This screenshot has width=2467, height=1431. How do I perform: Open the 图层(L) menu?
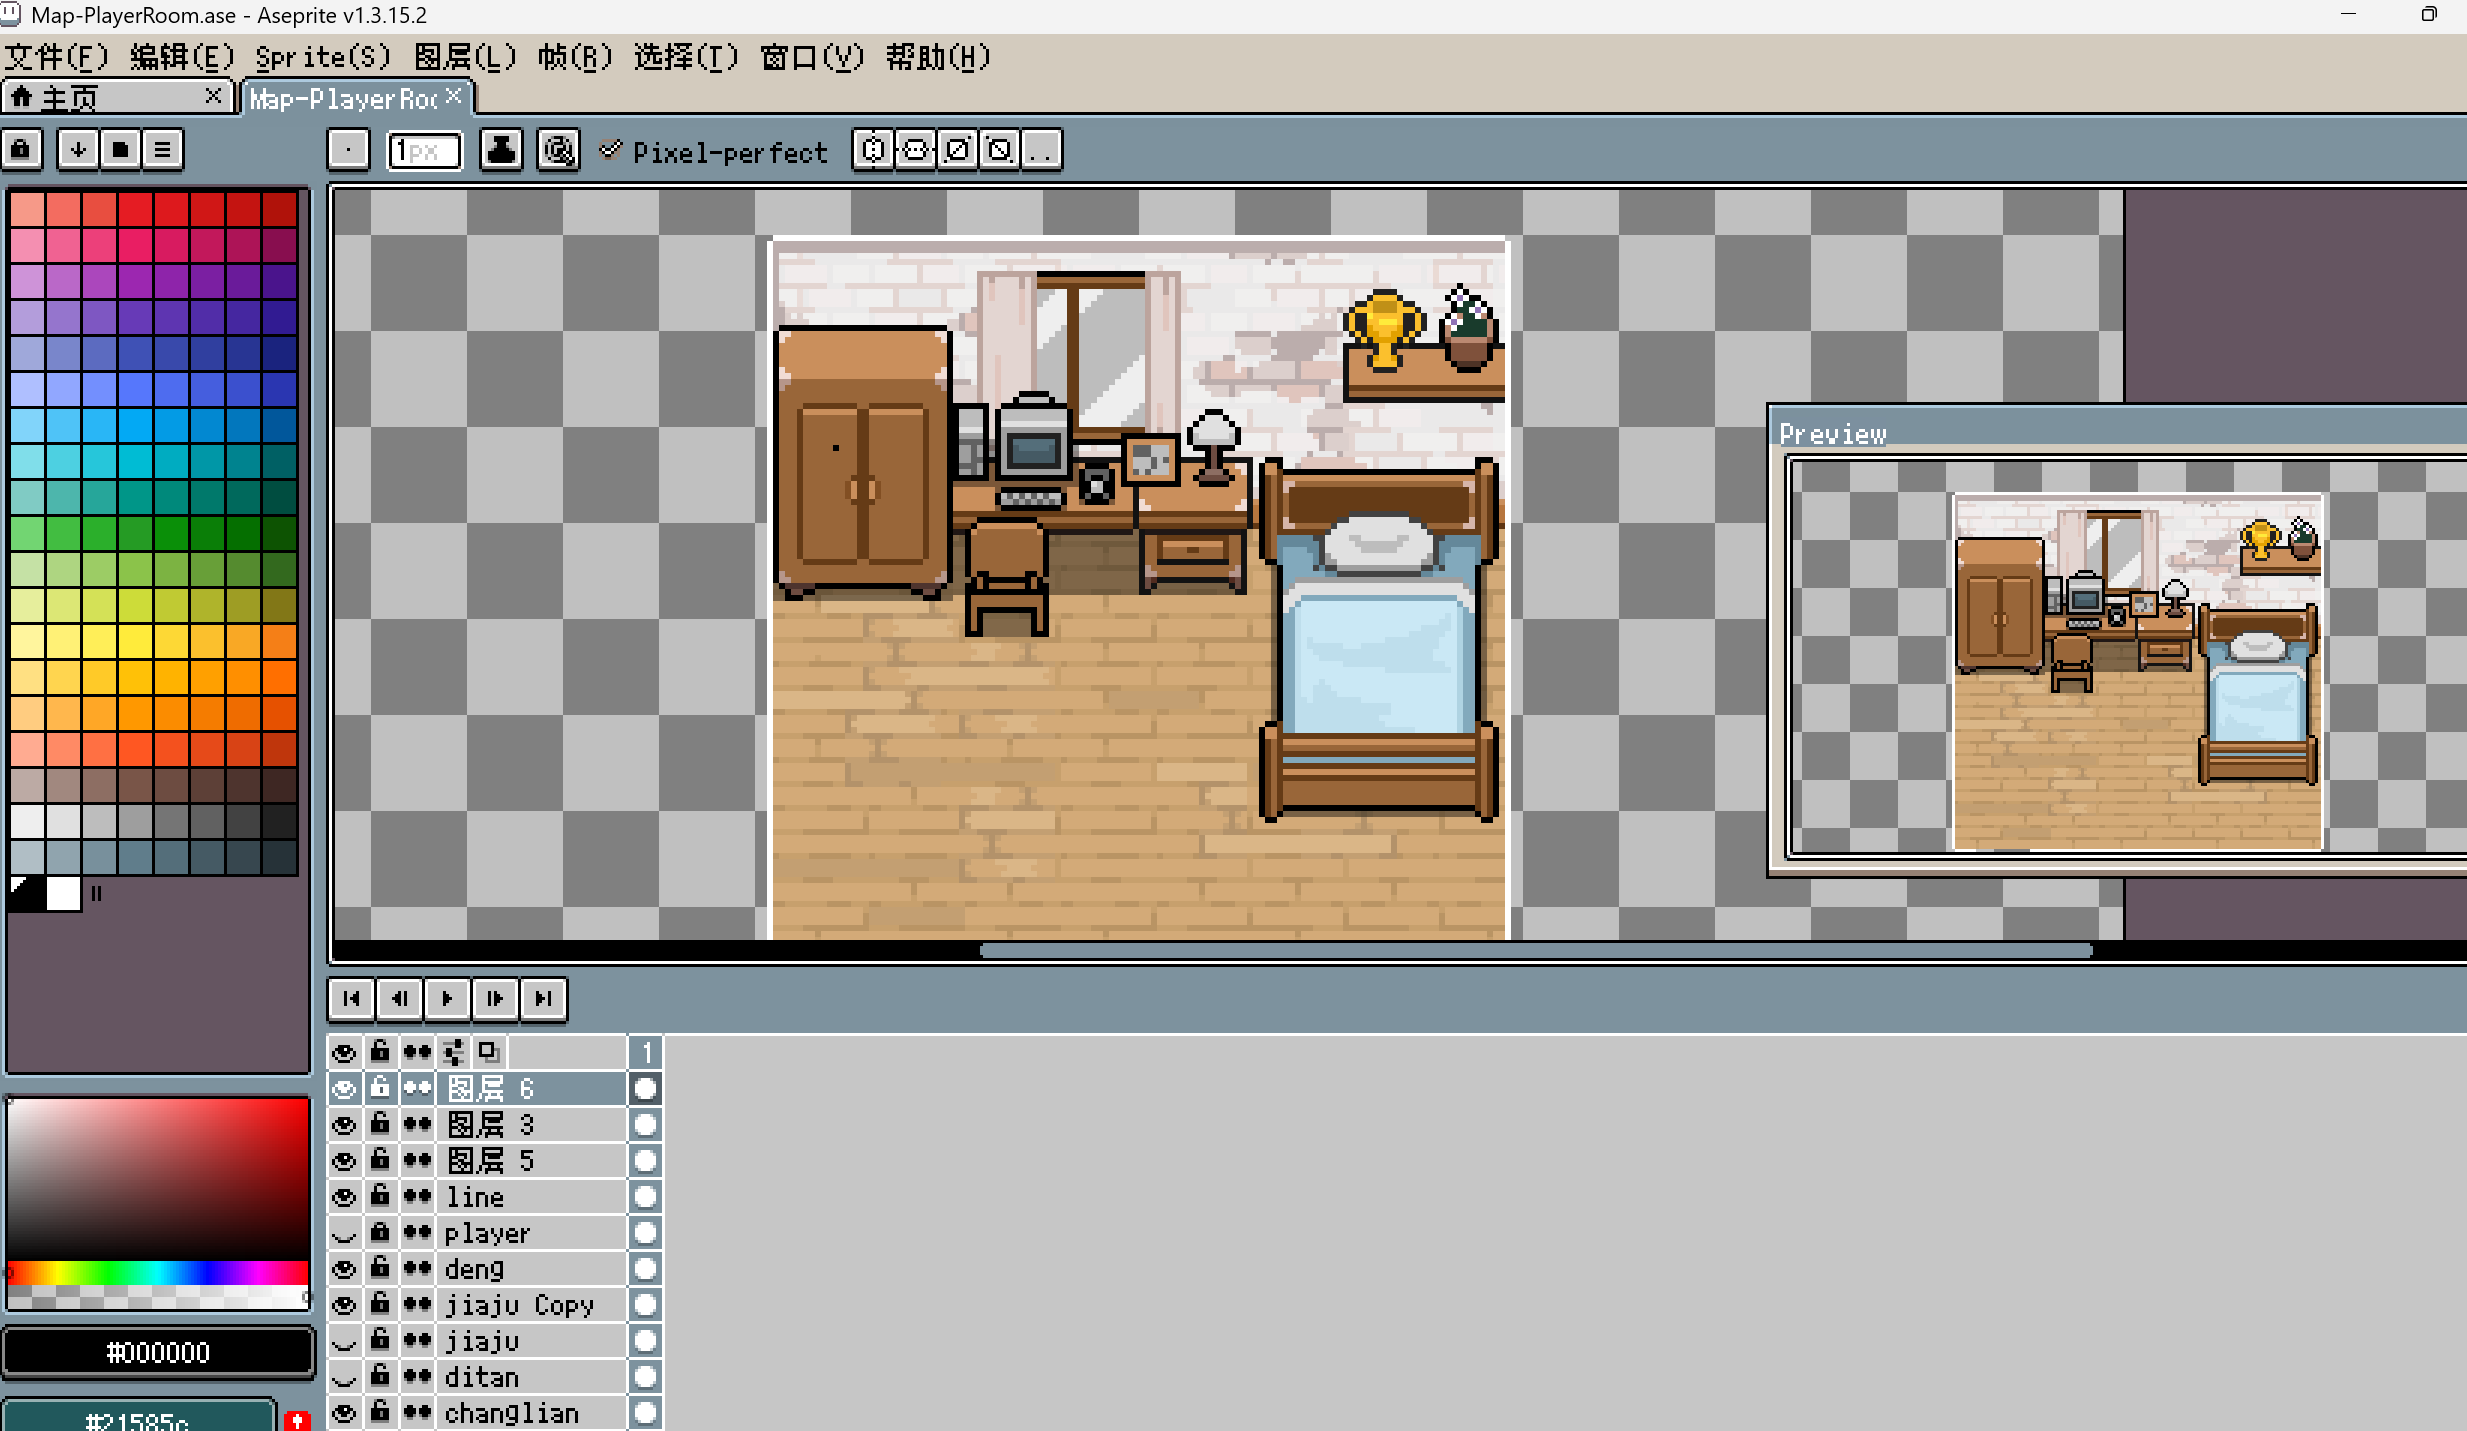(x=464, y=57)
